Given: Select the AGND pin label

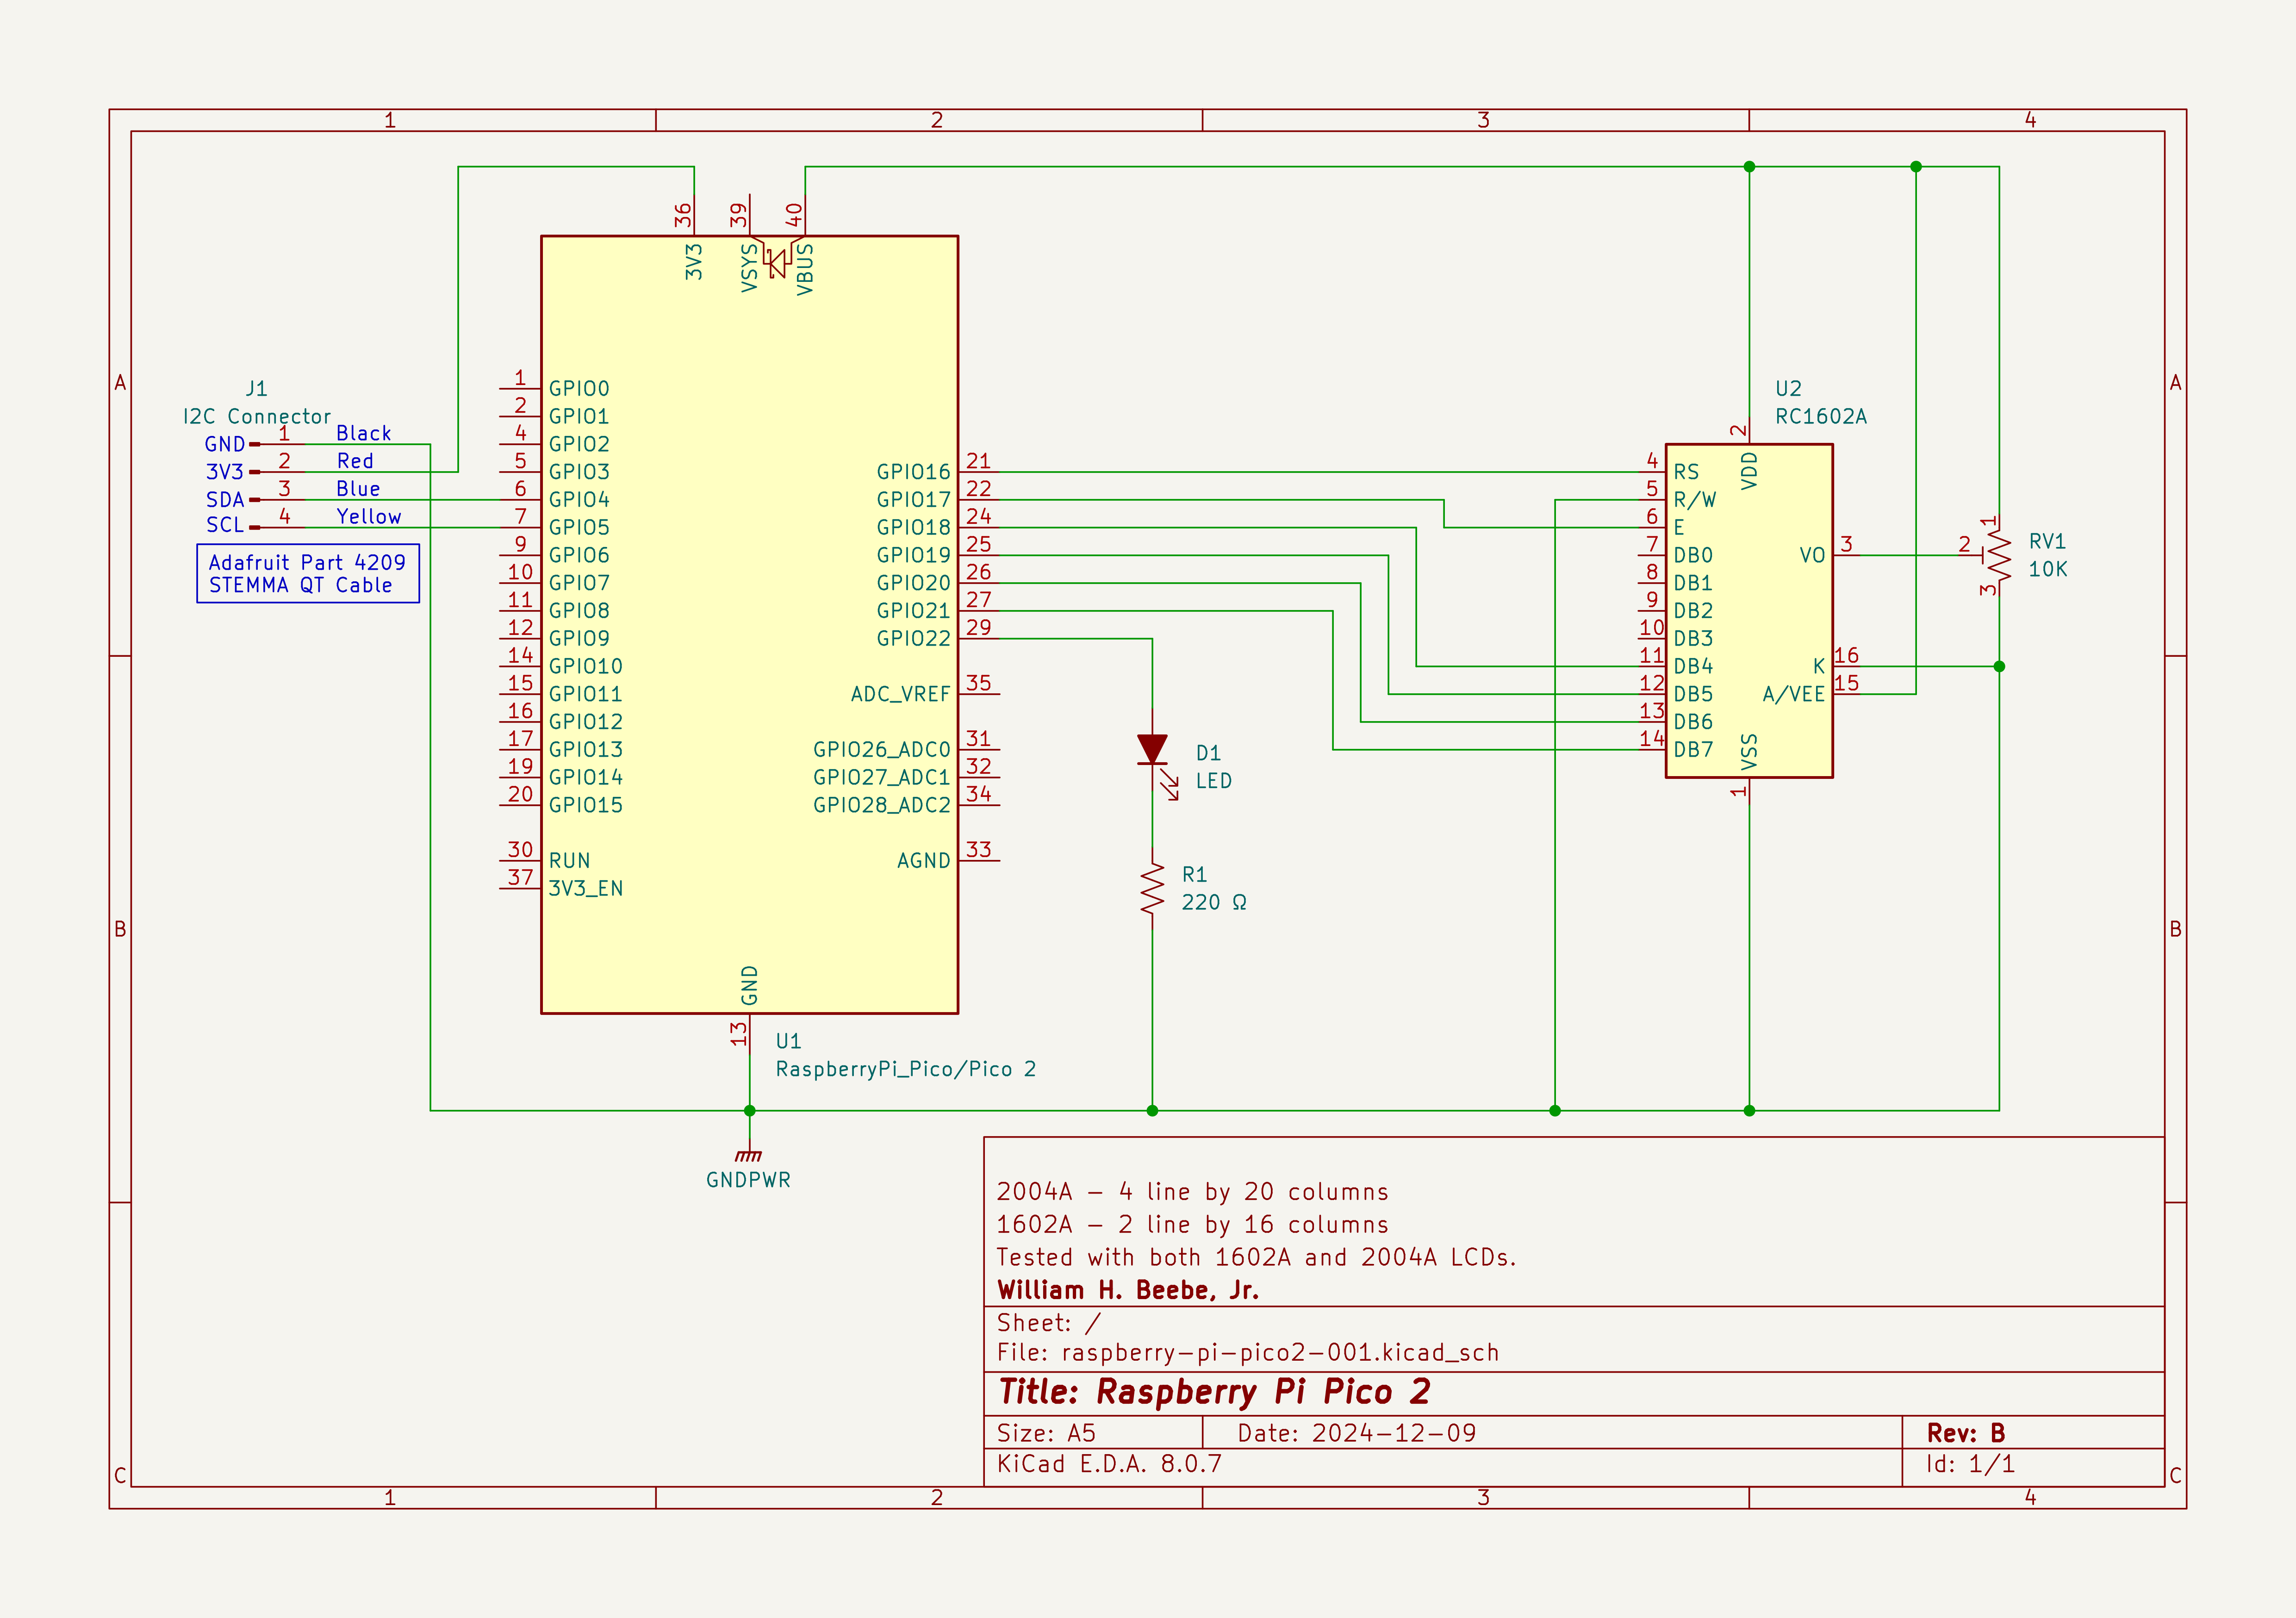Looking at the screenshot, I should [923, 860].
